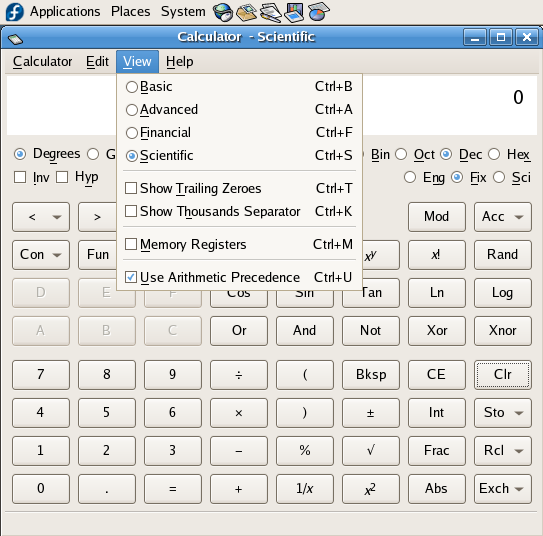Screen dimensions: 543x536
Task: Open the Con constants dropdown
Action: [41, 255]
